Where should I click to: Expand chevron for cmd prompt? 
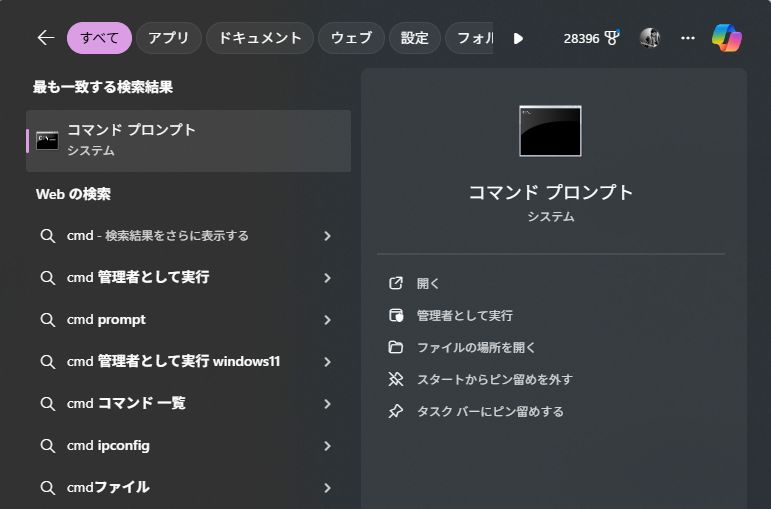coord(327,320)
